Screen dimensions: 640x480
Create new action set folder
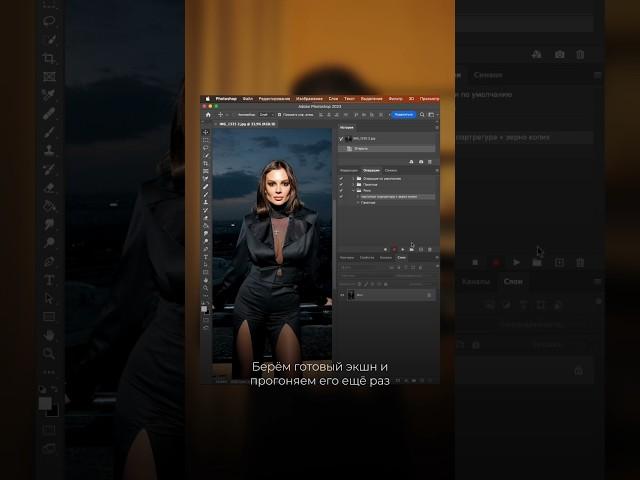[x=411, y=249]
